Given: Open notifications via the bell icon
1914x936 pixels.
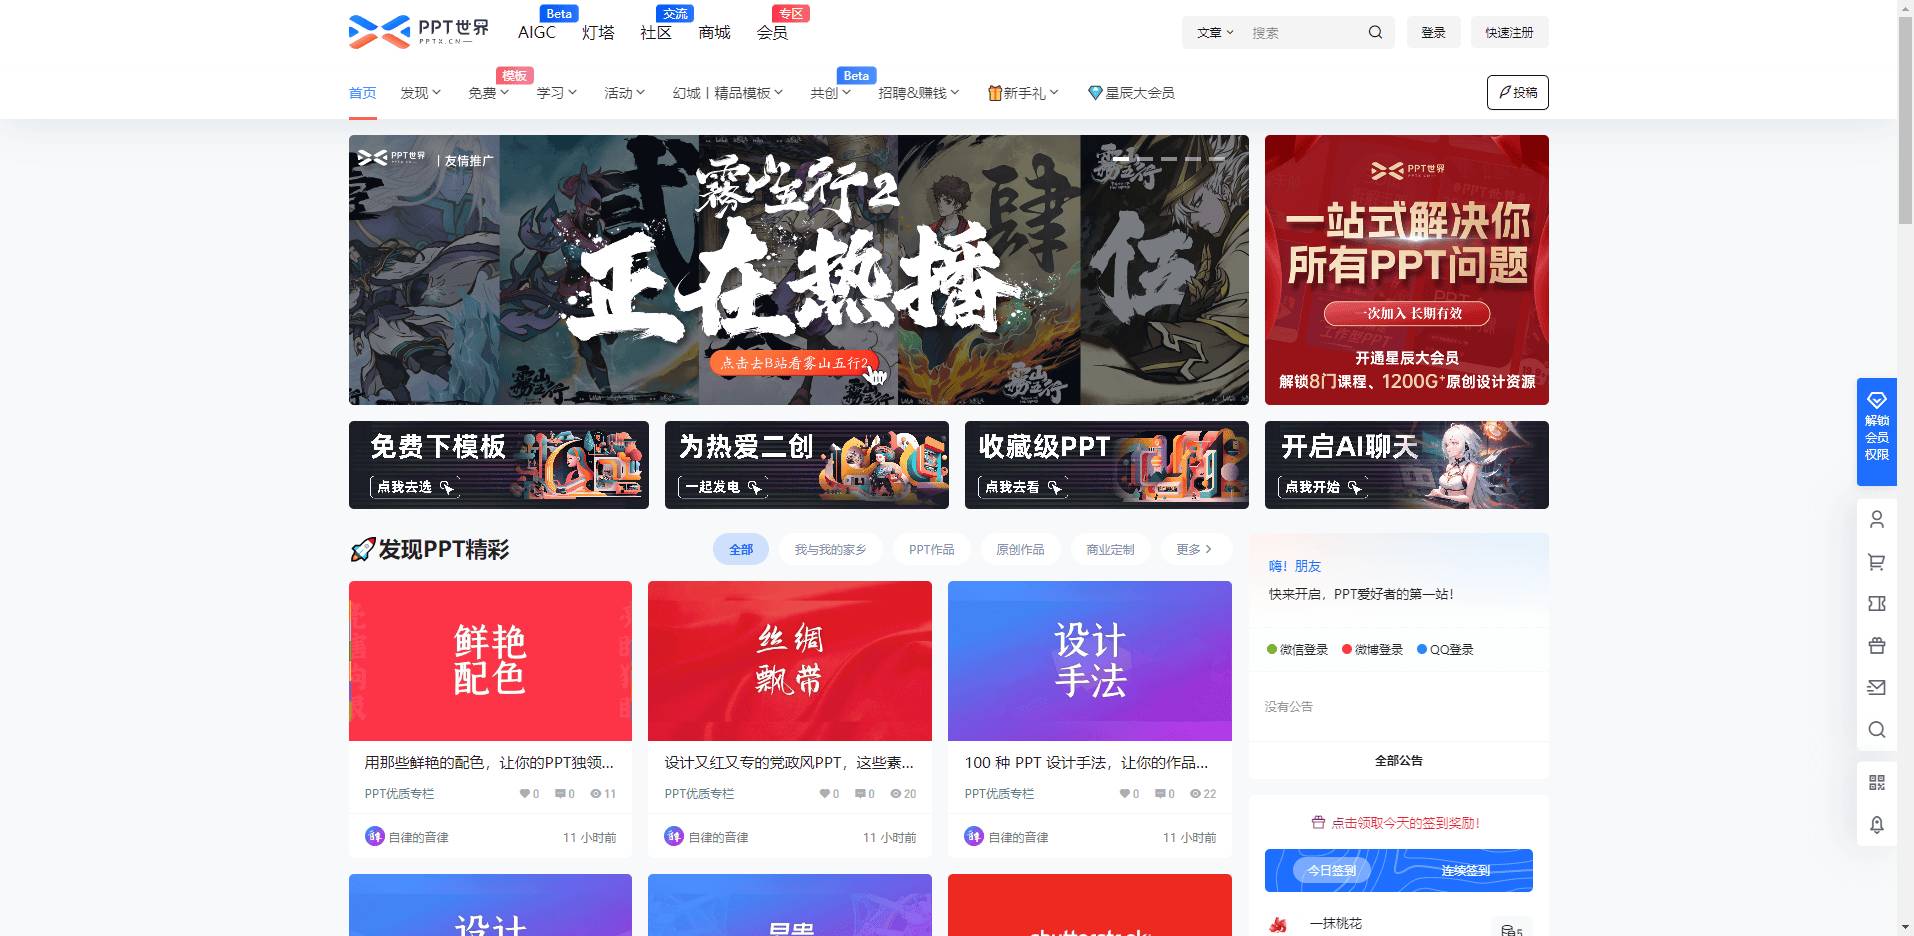Looking at the screenshot, I should [x=1877, y=825].
